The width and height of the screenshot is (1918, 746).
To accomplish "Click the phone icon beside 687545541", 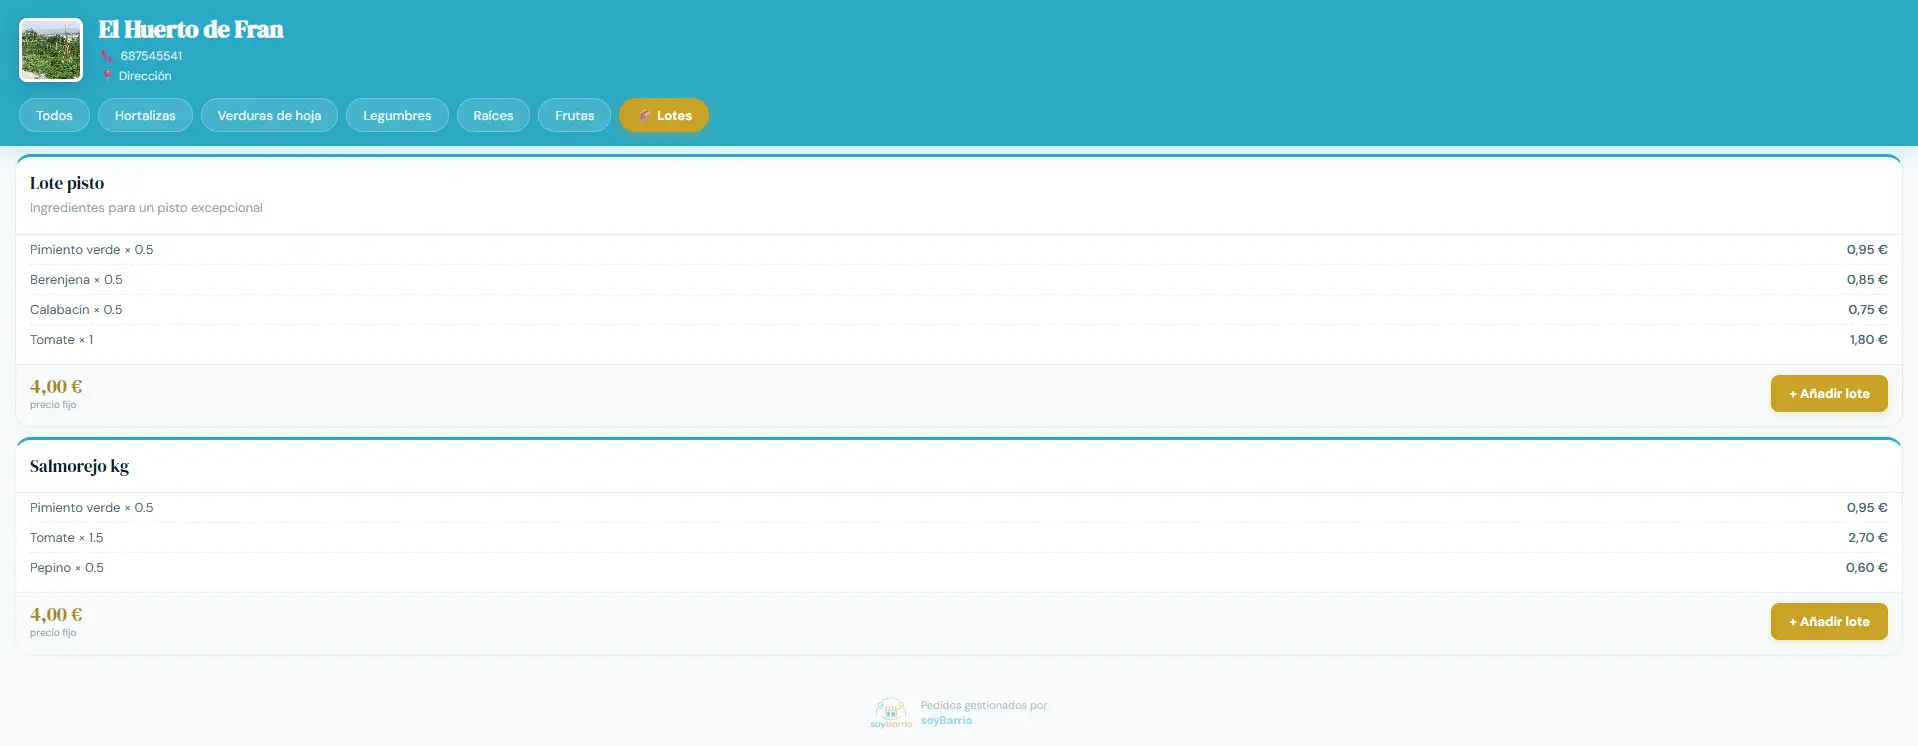I will point(107,56).
